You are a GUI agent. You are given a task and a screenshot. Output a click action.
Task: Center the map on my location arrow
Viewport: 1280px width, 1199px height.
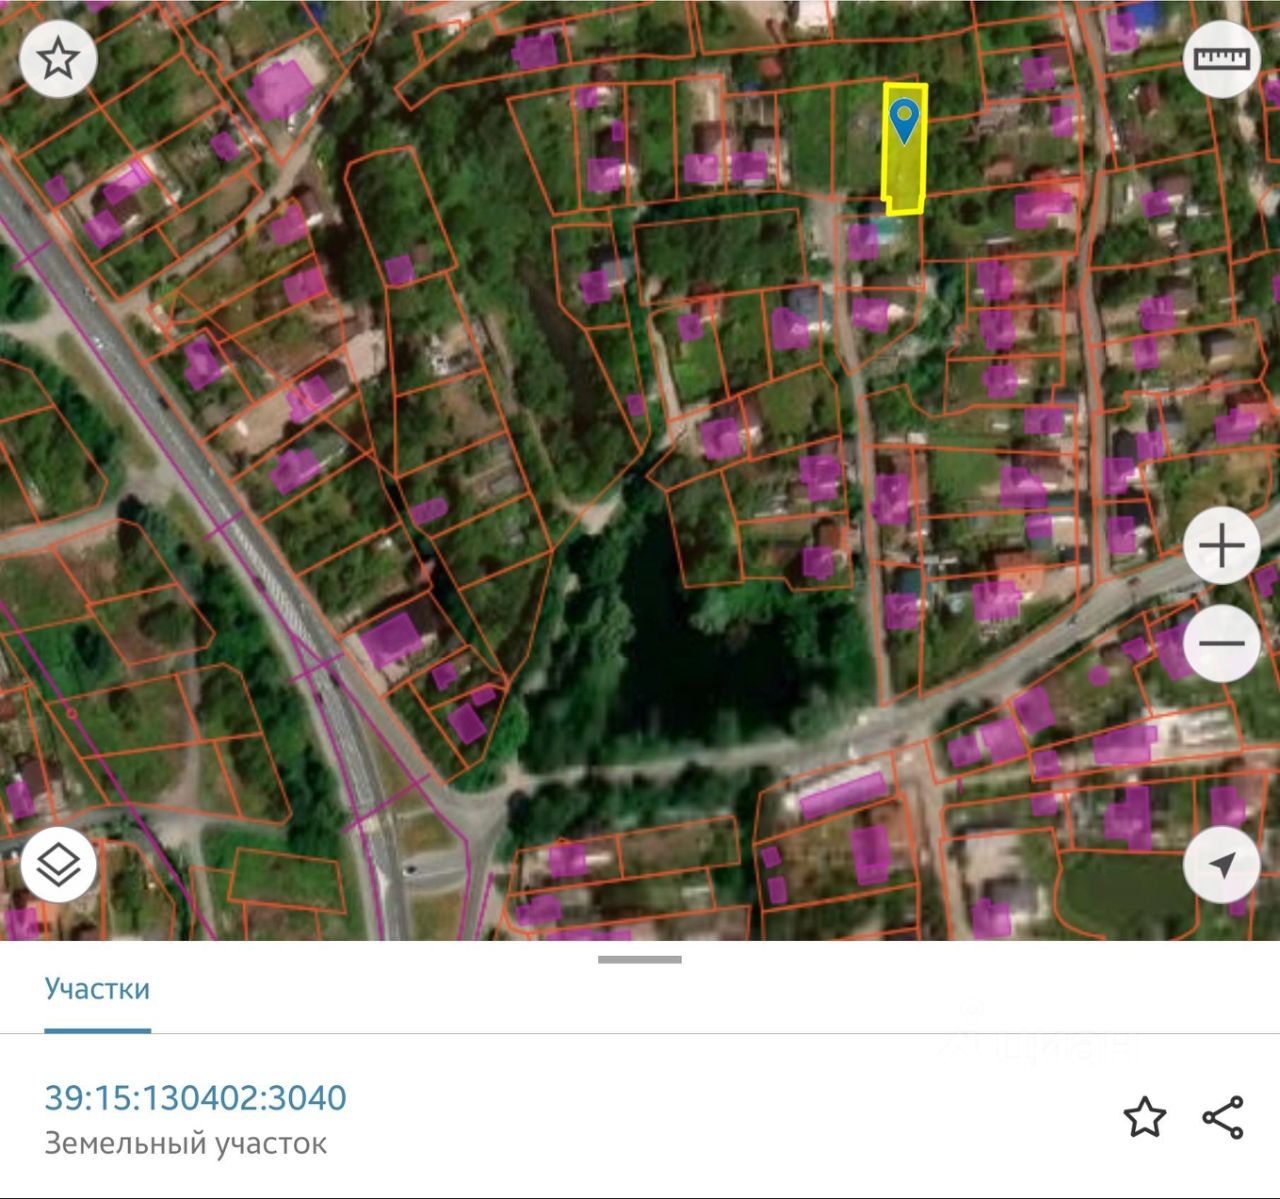[x=1222, y=865]
